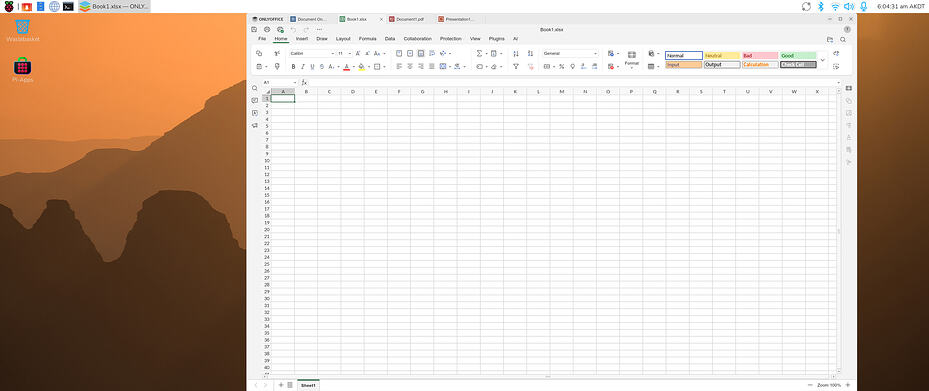
Task: Switch to the Insert ribbon tab
Action: pyautogui.click(x=302, y=39)
